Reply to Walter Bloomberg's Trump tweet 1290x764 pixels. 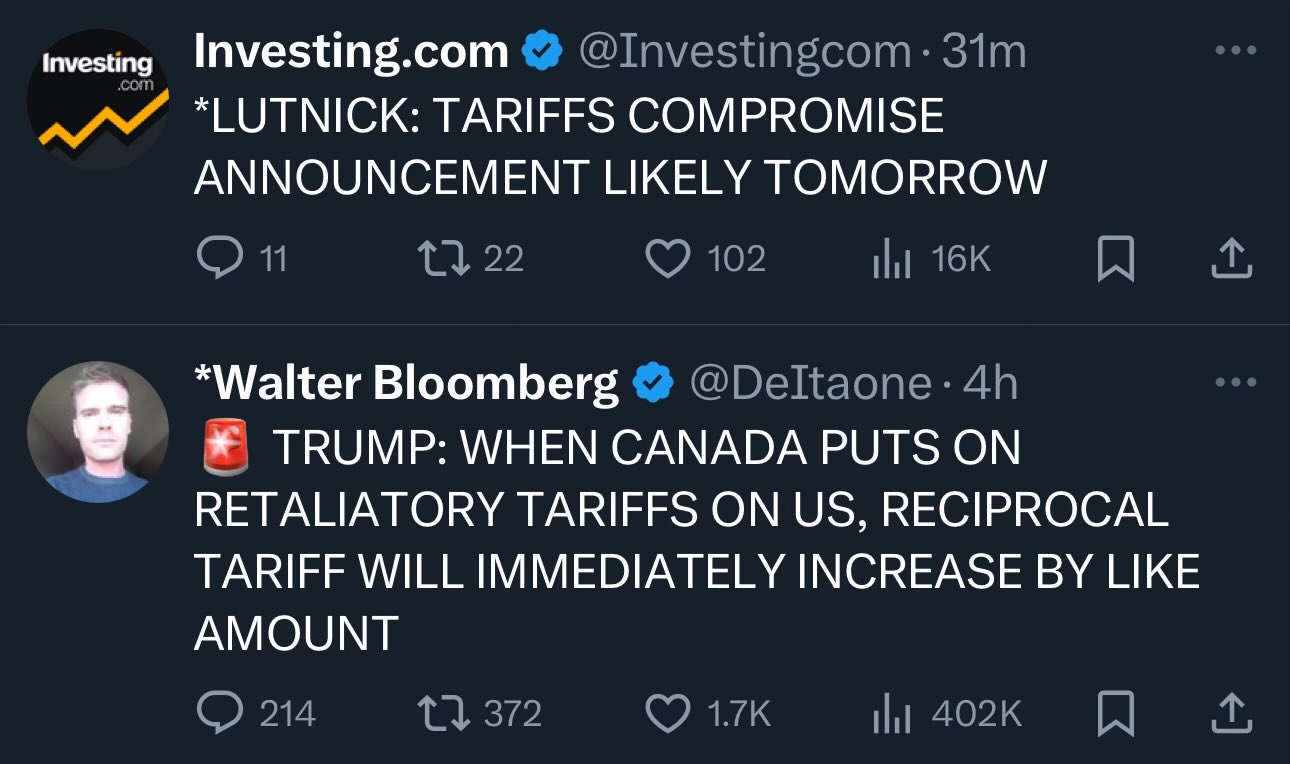coord(256,713)
